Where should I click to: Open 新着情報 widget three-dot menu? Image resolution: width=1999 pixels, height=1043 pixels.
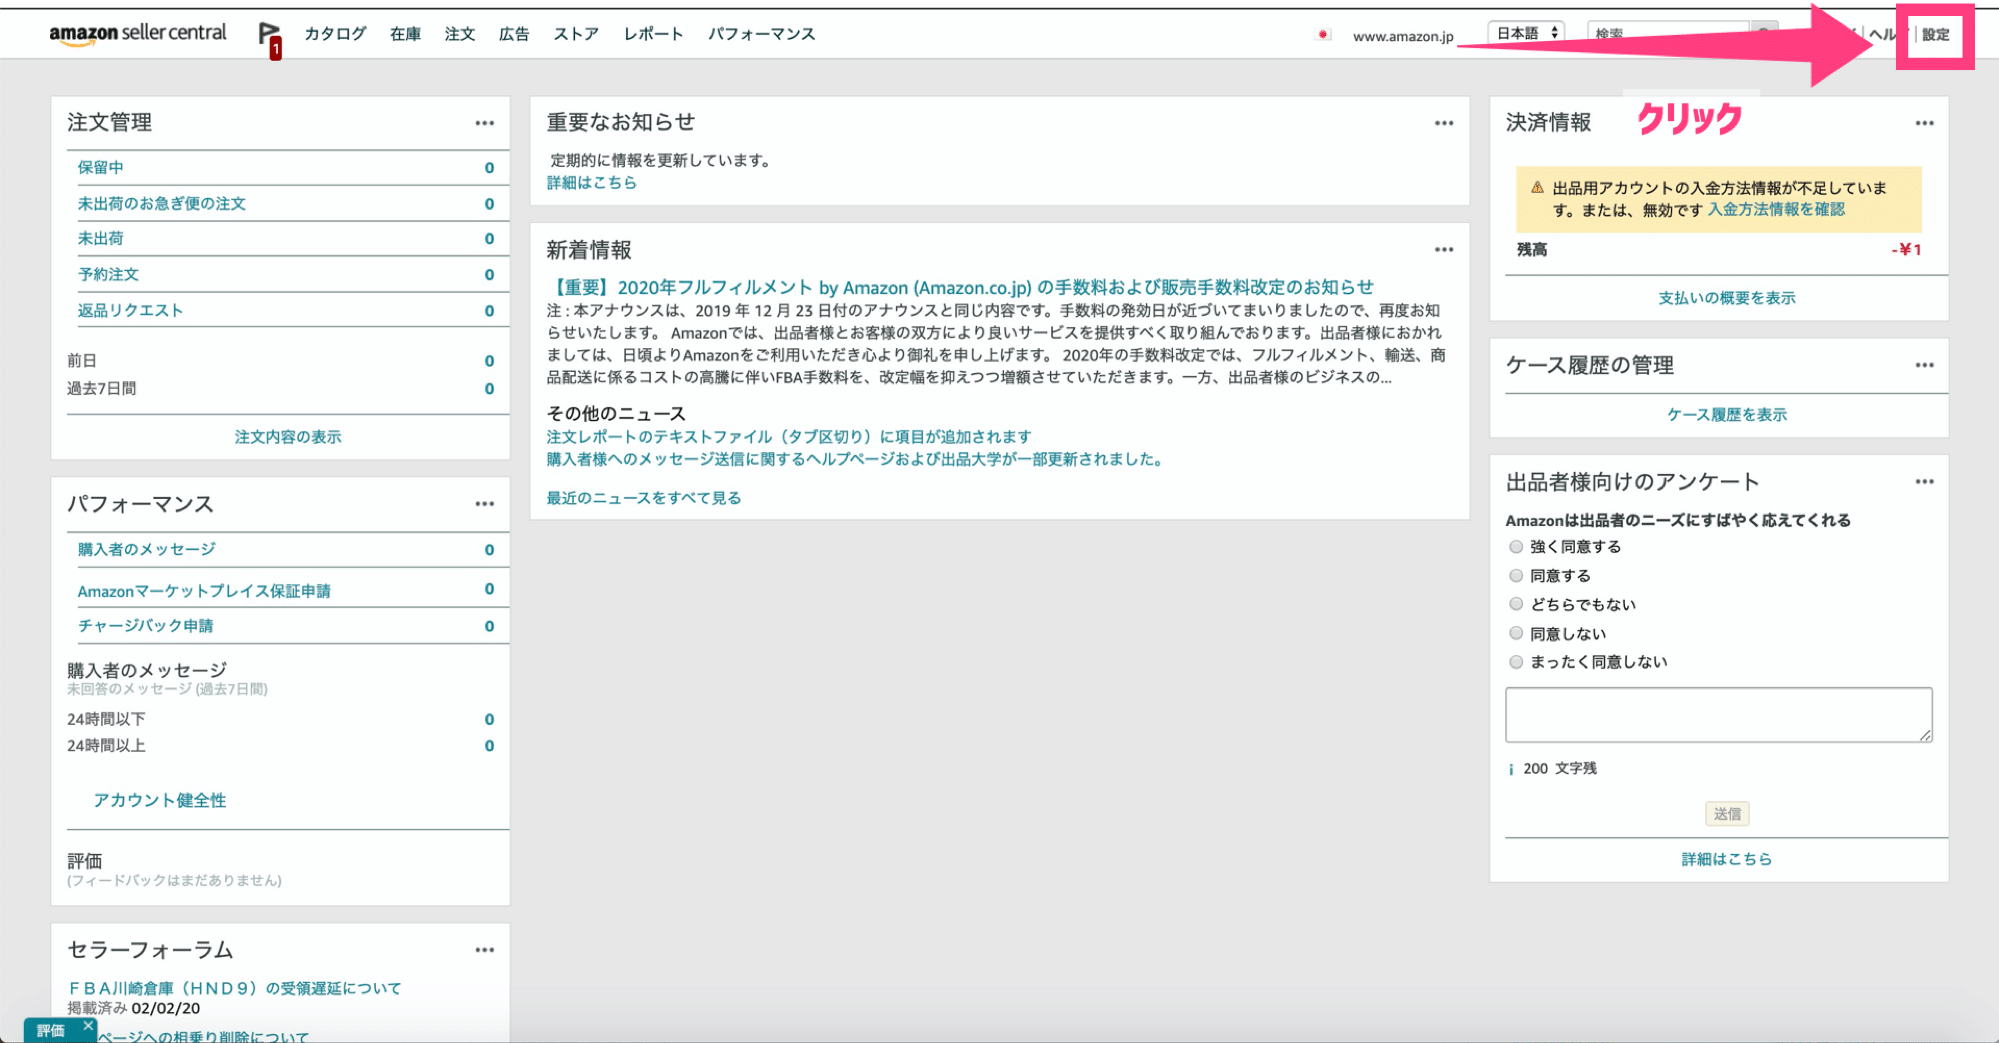click(x=1444, y=249)
